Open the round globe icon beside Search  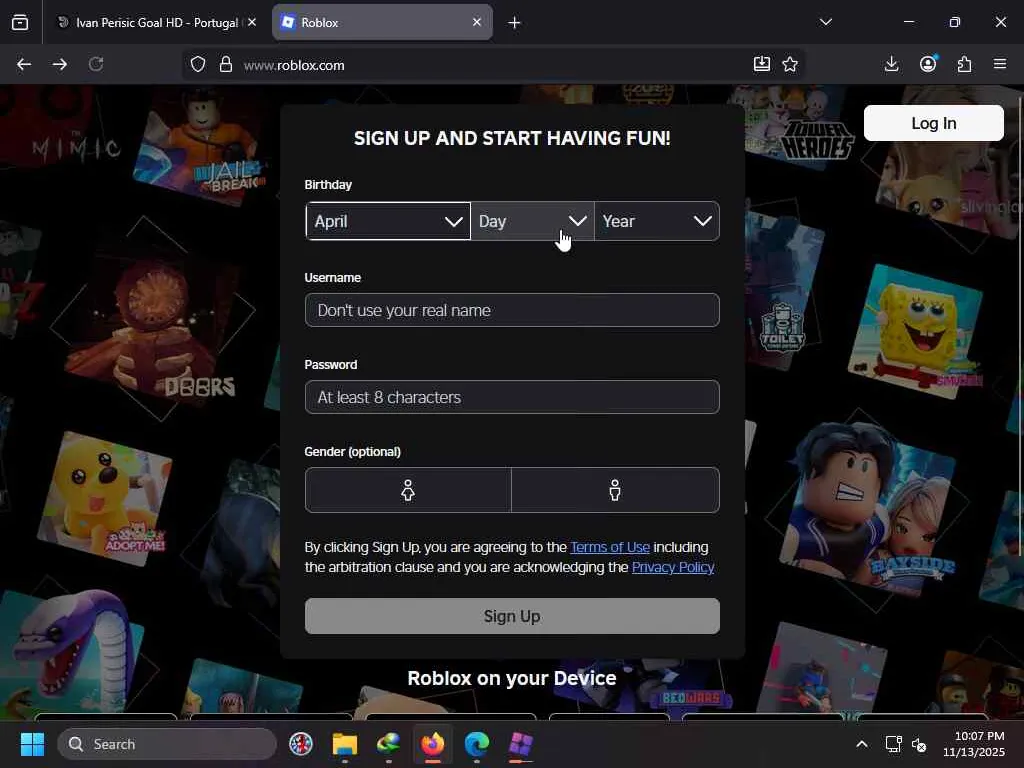coord(301,744)
